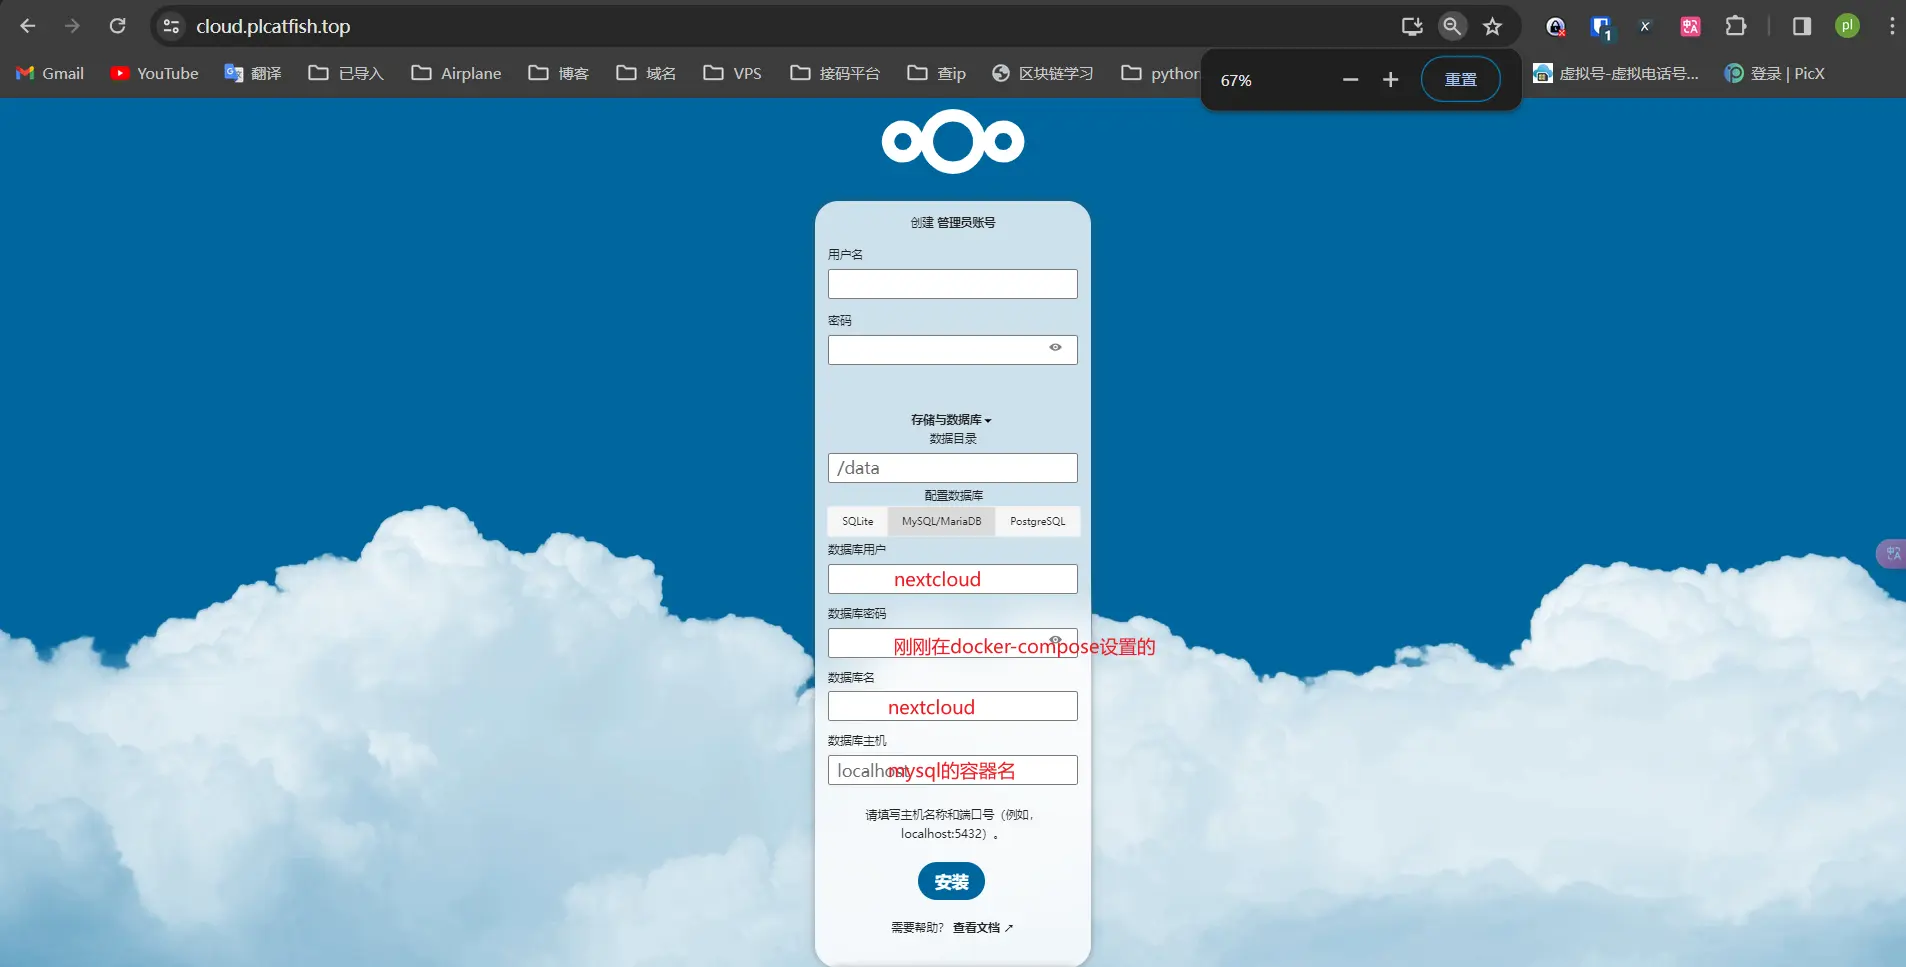
Task: Open the 已导入 bookmarks folder
Action: 346,73
